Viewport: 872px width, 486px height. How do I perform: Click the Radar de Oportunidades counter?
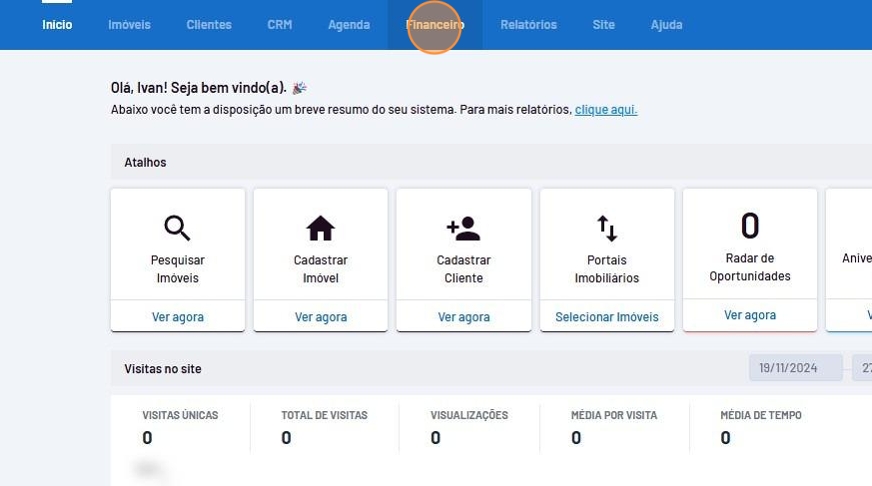click(x=750, y=225)
